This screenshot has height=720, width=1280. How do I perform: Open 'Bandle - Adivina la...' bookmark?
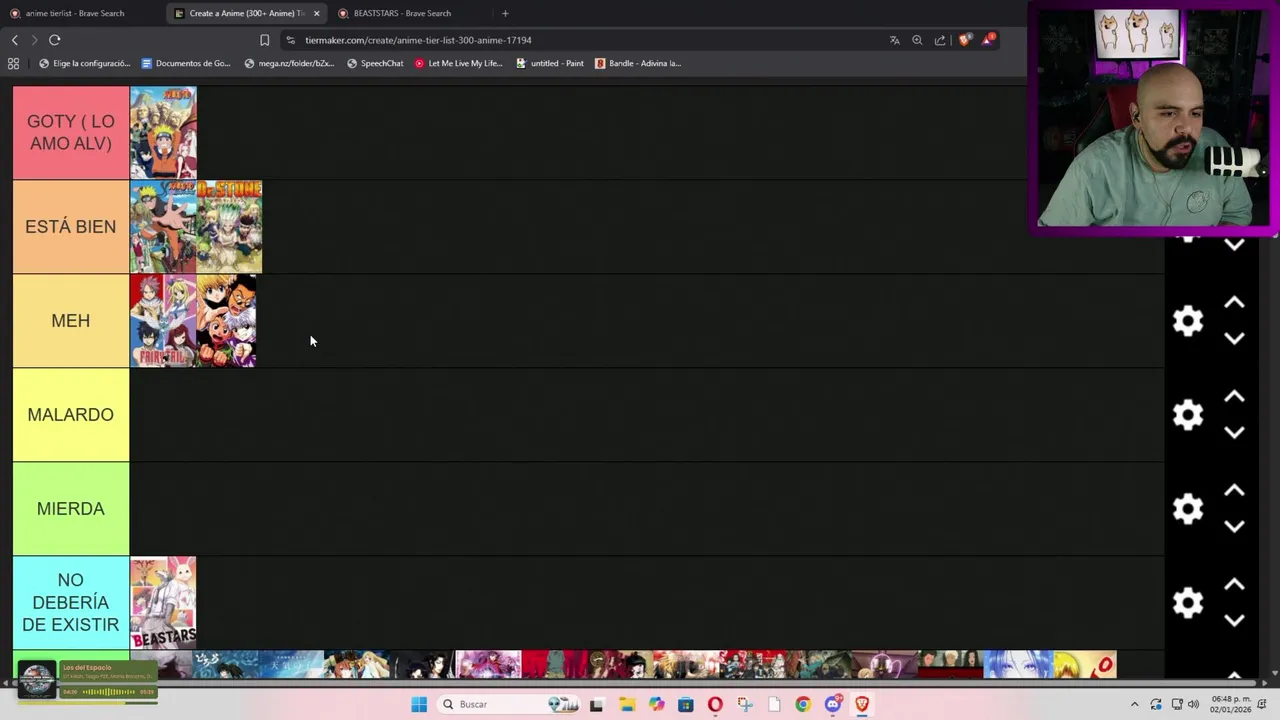coord(638,63)
